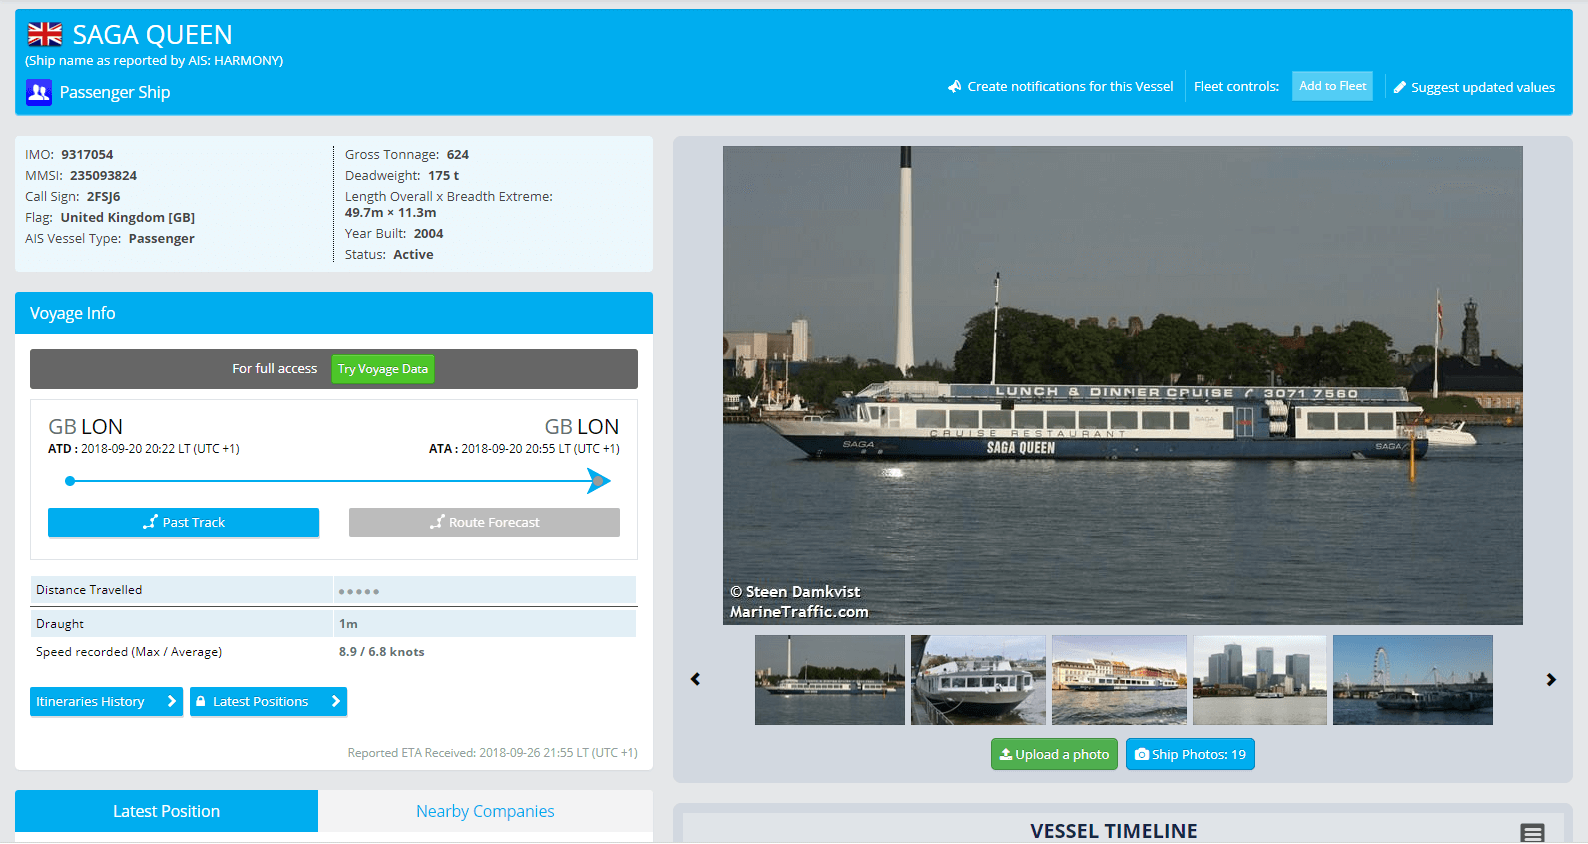
Task: Click the Deadweight value 175 t
Action: click(x=444, y=176)
